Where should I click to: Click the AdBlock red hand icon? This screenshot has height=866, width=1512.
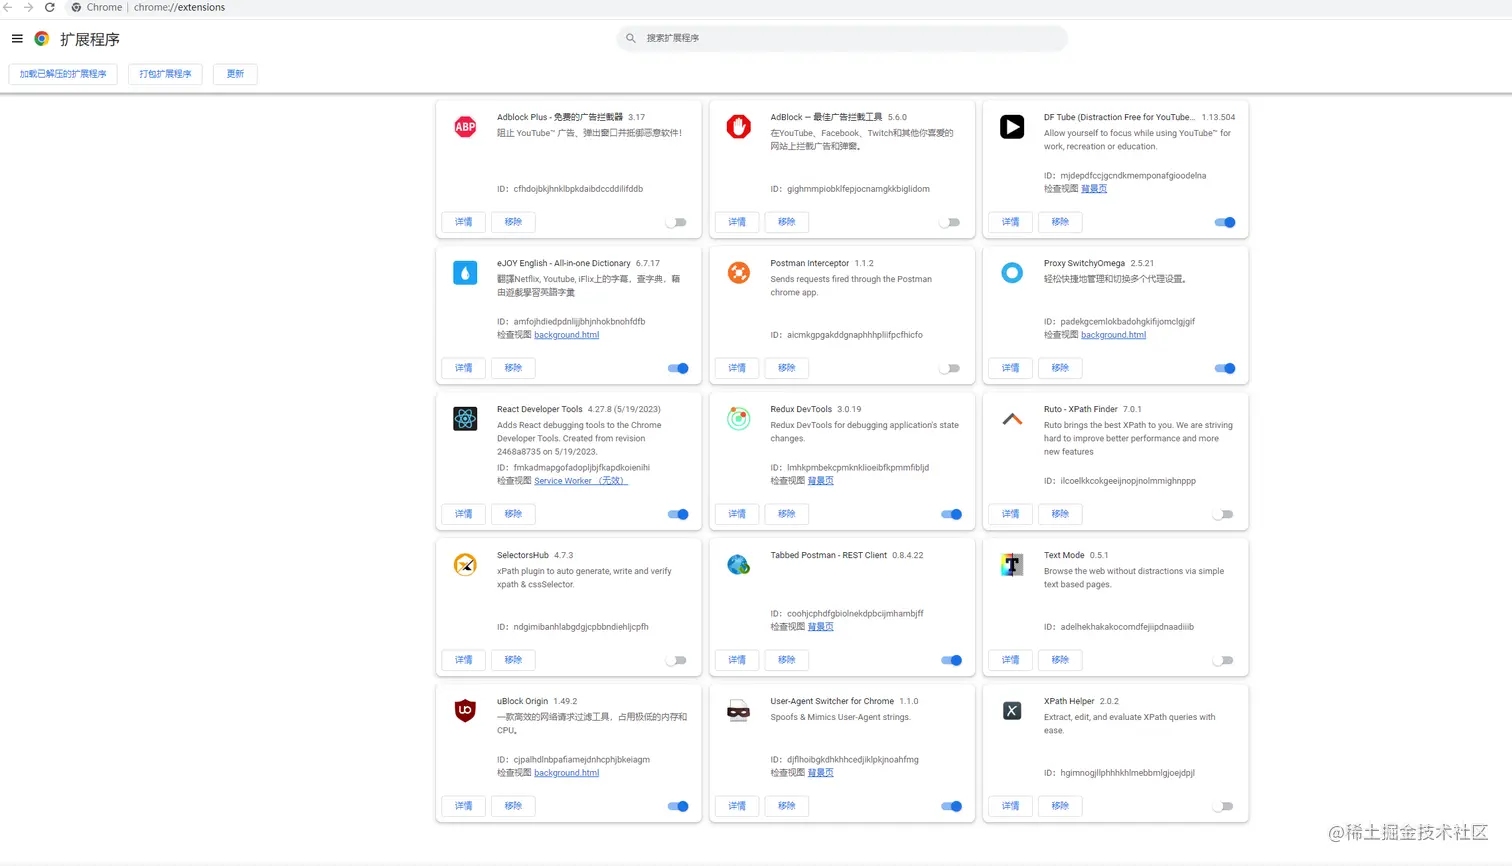coord(739,127)
